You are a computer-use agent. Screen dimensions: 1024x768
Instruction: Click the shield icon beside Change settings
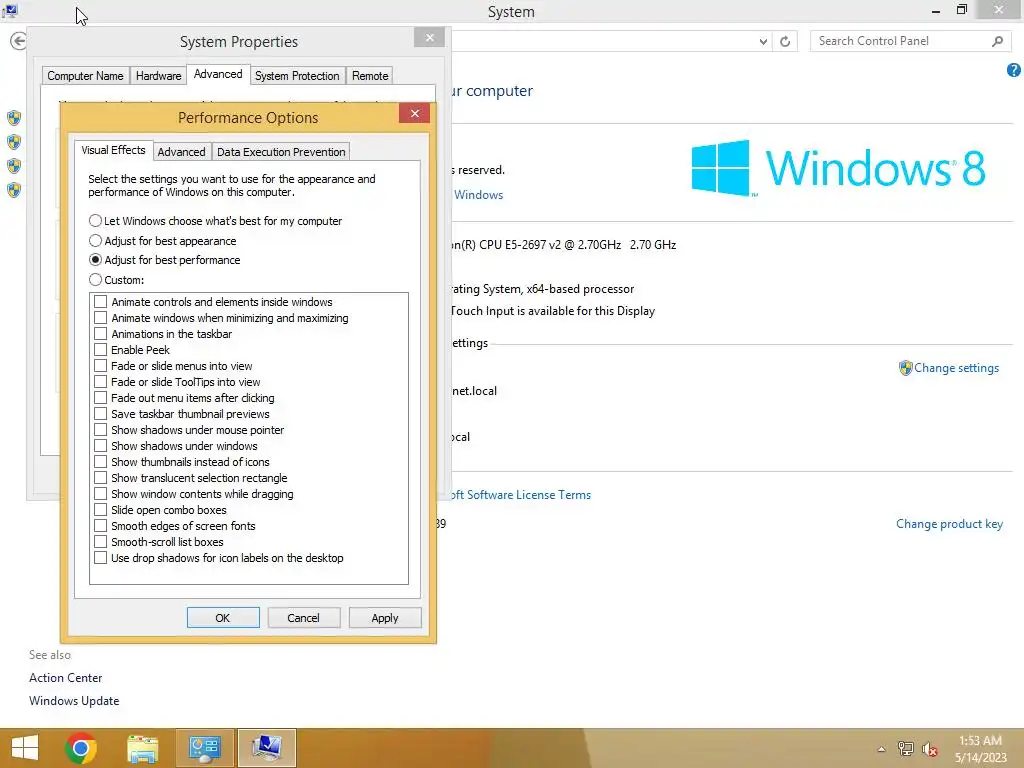(x=905, y=368)
